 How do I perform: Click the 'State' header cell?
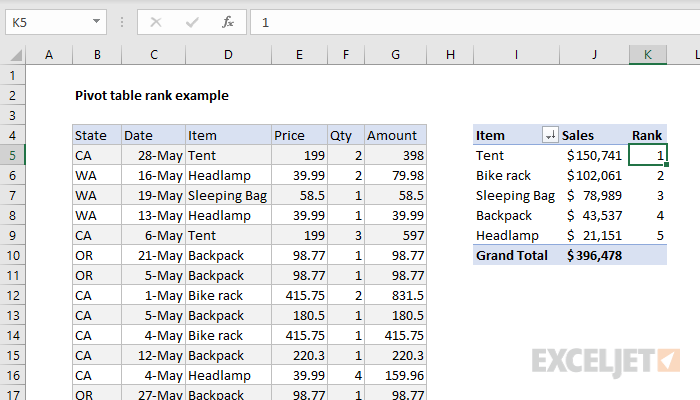click(x=97, y=135)
